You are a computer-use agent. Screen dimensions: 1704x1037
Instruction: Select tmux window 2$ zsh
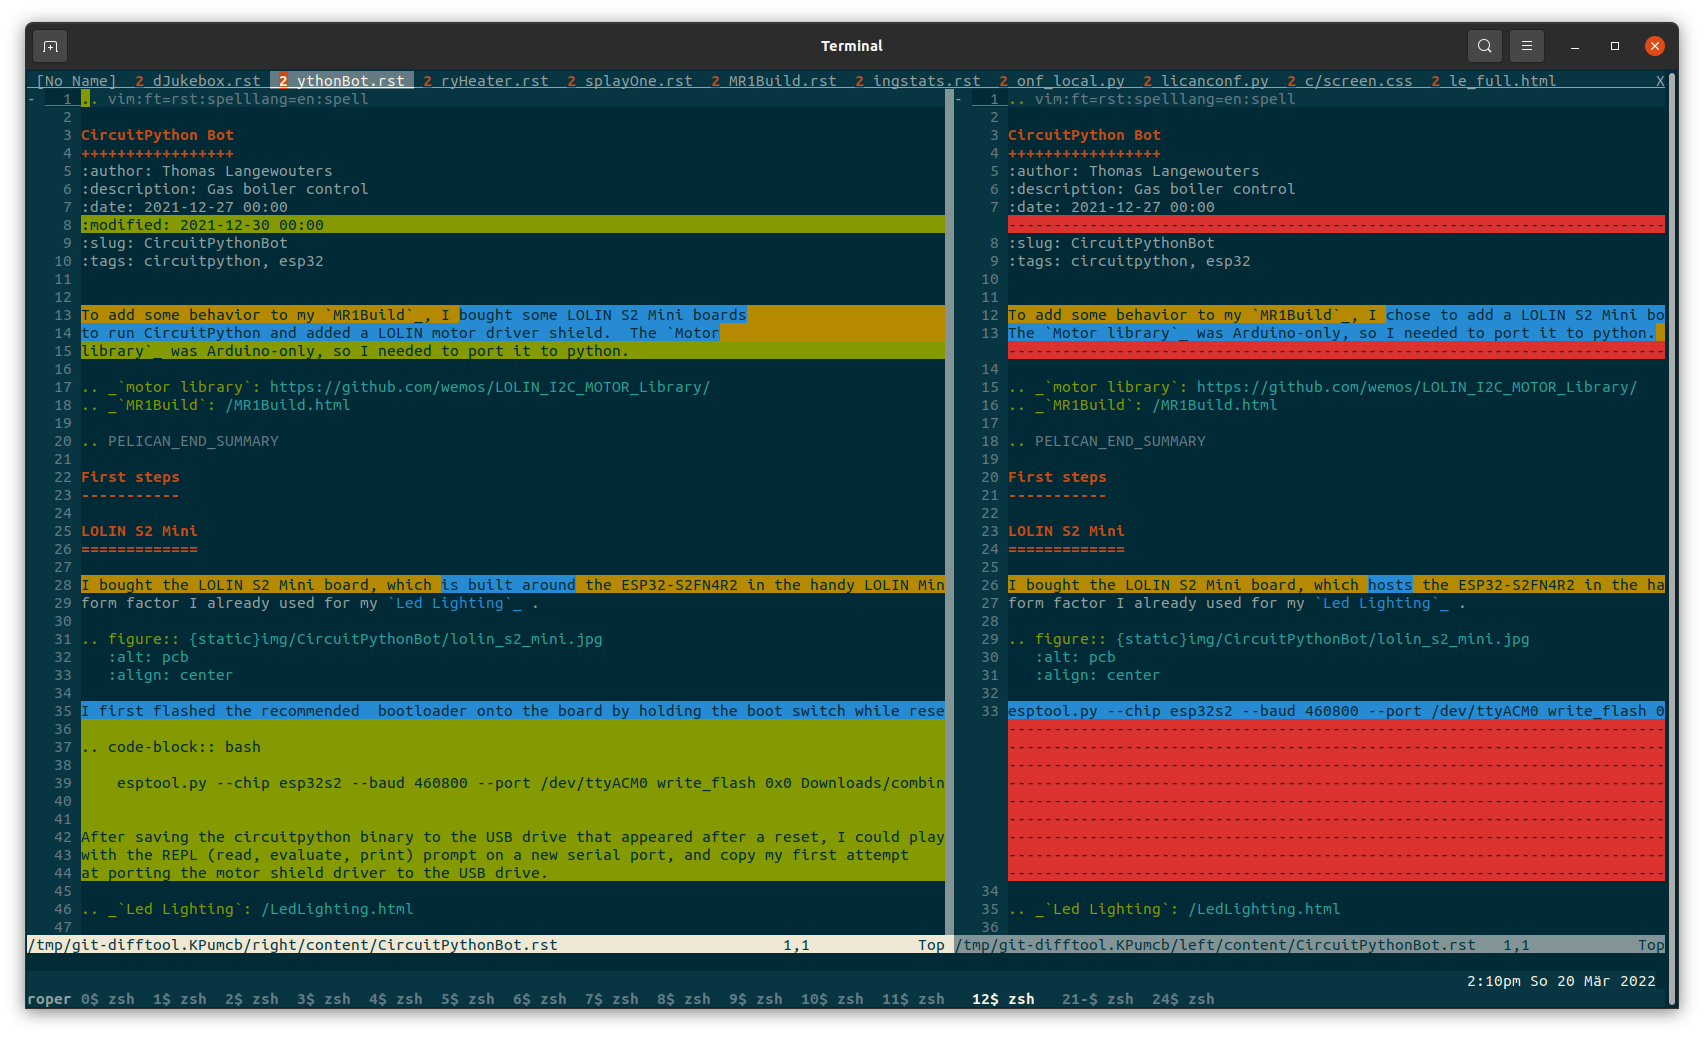click(252, 999)
